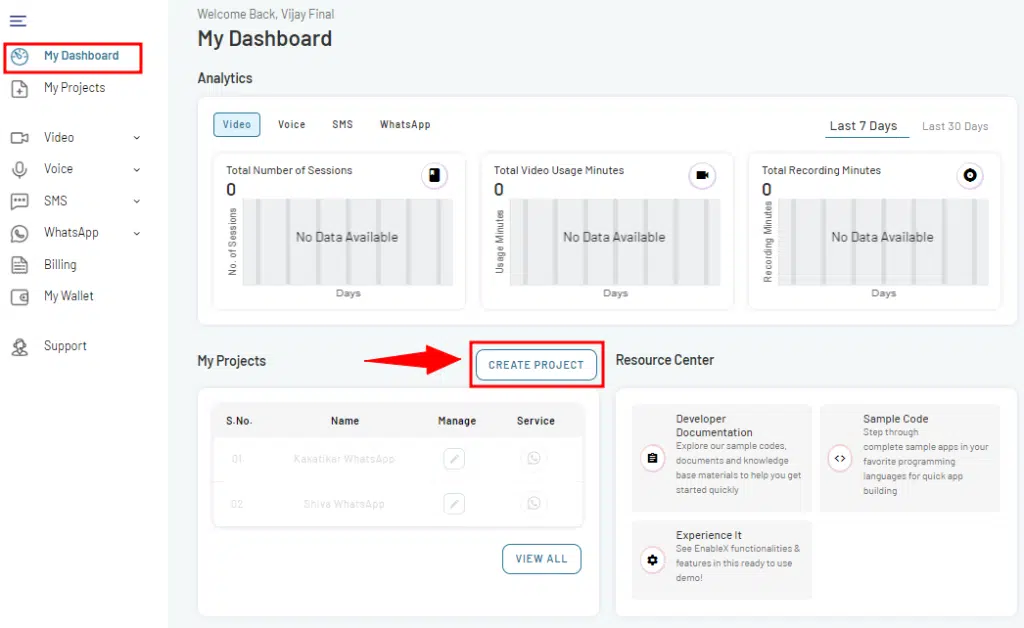Open Developer Documentation clipboard icon
The height and width of the screenshot is (628, 1024).
pyautogui.click(x=652, y=458)
